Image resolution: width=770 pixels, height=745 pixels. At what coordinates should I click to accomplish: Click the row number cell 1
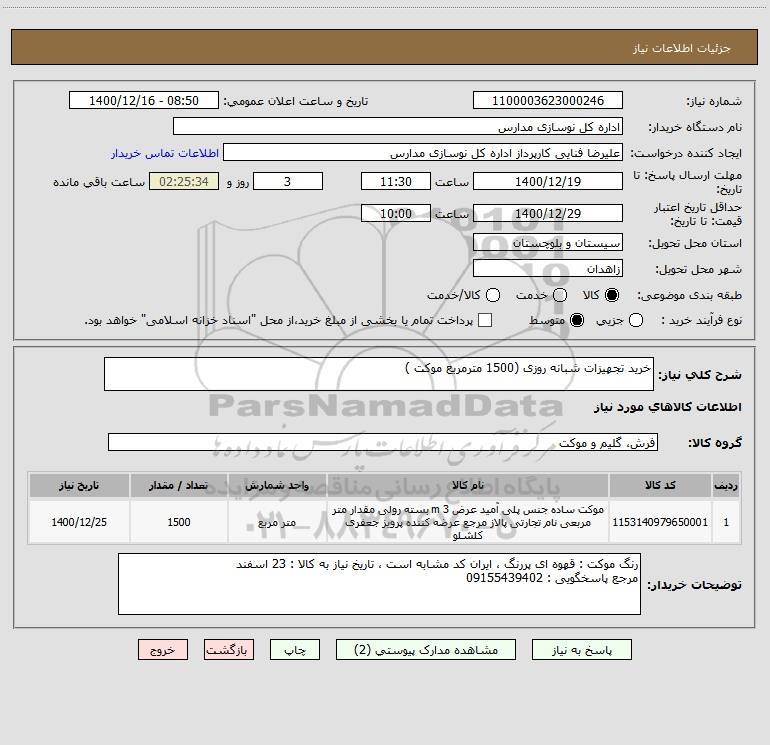pyautogui.click(x=726, y=522)
